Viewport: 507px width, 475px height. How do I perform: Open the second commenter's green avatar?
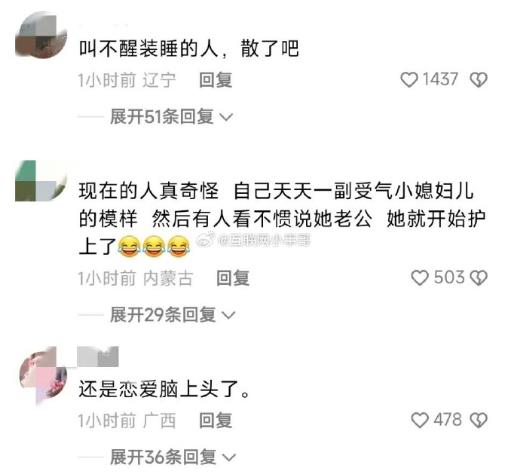coord(41,181)
